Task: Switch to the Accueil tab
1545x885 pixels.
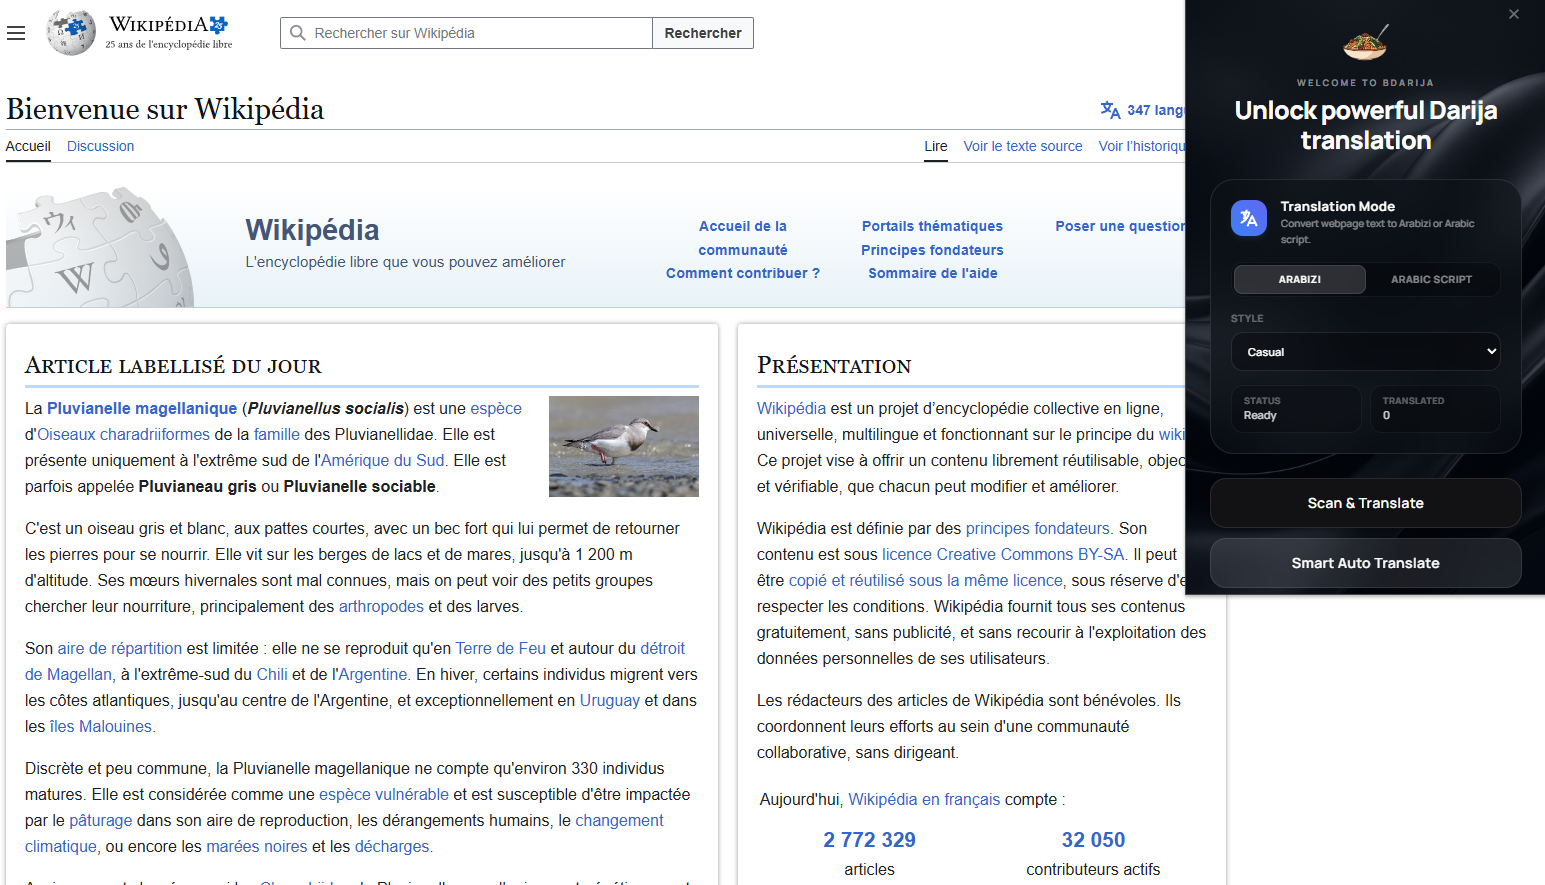Action: 28,146
